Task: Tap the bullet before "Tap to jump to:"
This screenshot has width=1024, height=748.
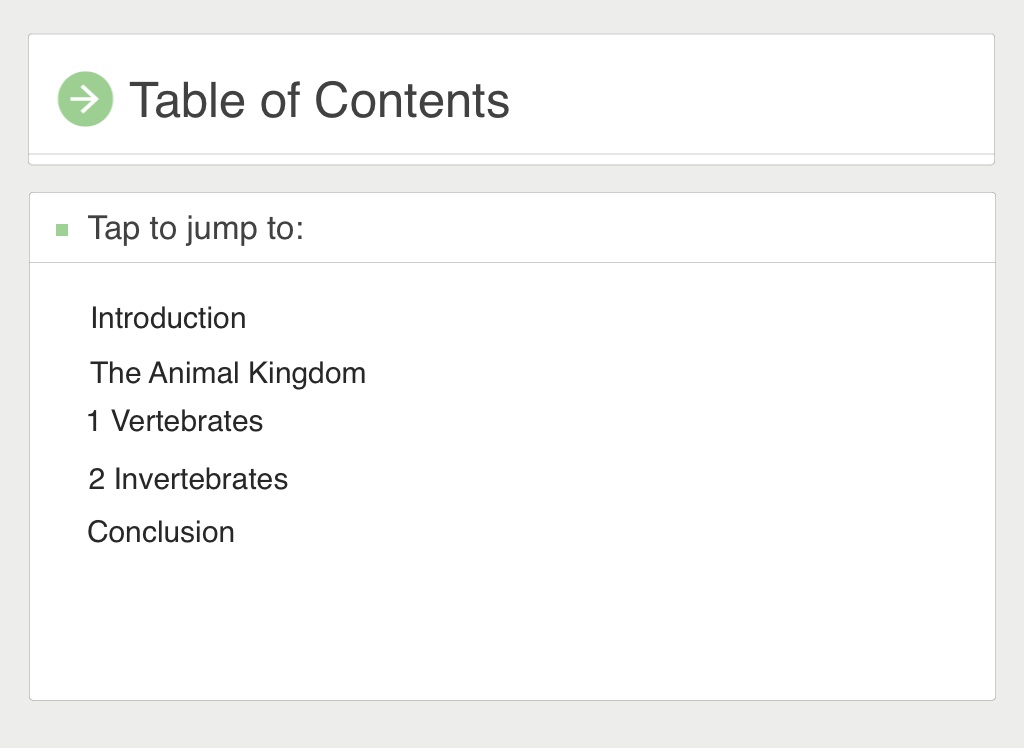Action: tap(63, 230)
